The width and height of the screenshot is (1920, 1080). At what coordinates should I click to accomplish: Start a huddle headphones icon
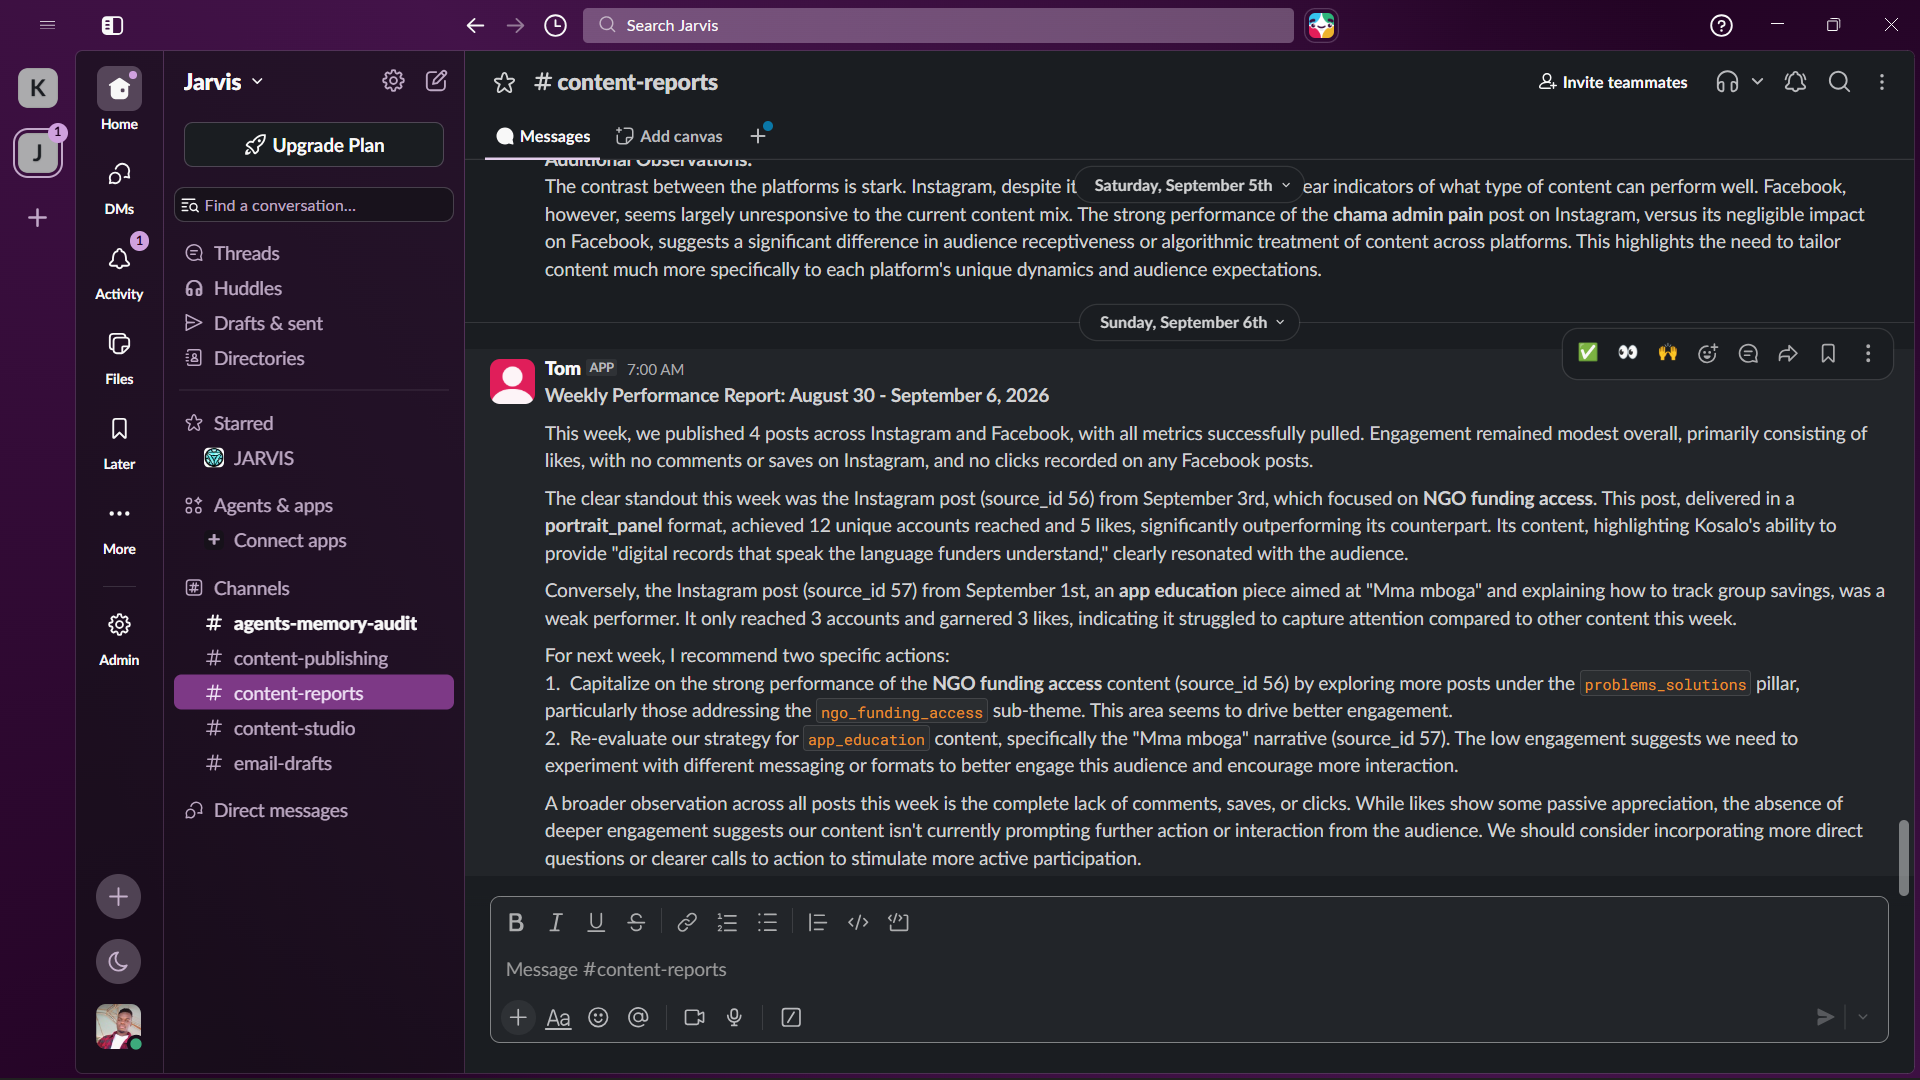coord(1727,82)
